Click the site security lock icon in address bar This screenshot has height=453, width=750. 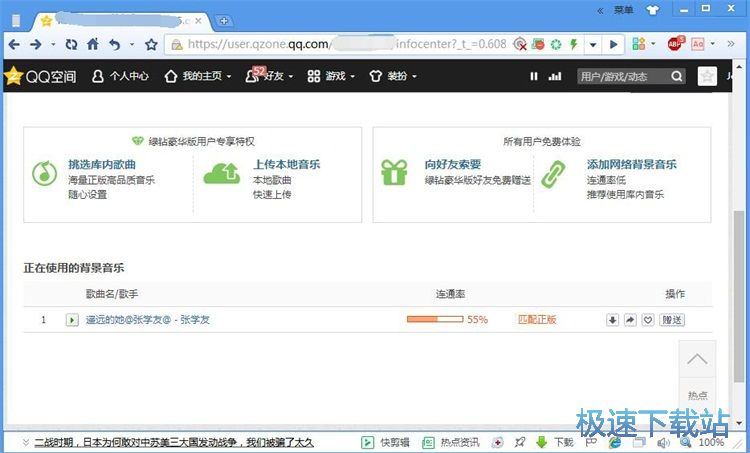(176, 44)
